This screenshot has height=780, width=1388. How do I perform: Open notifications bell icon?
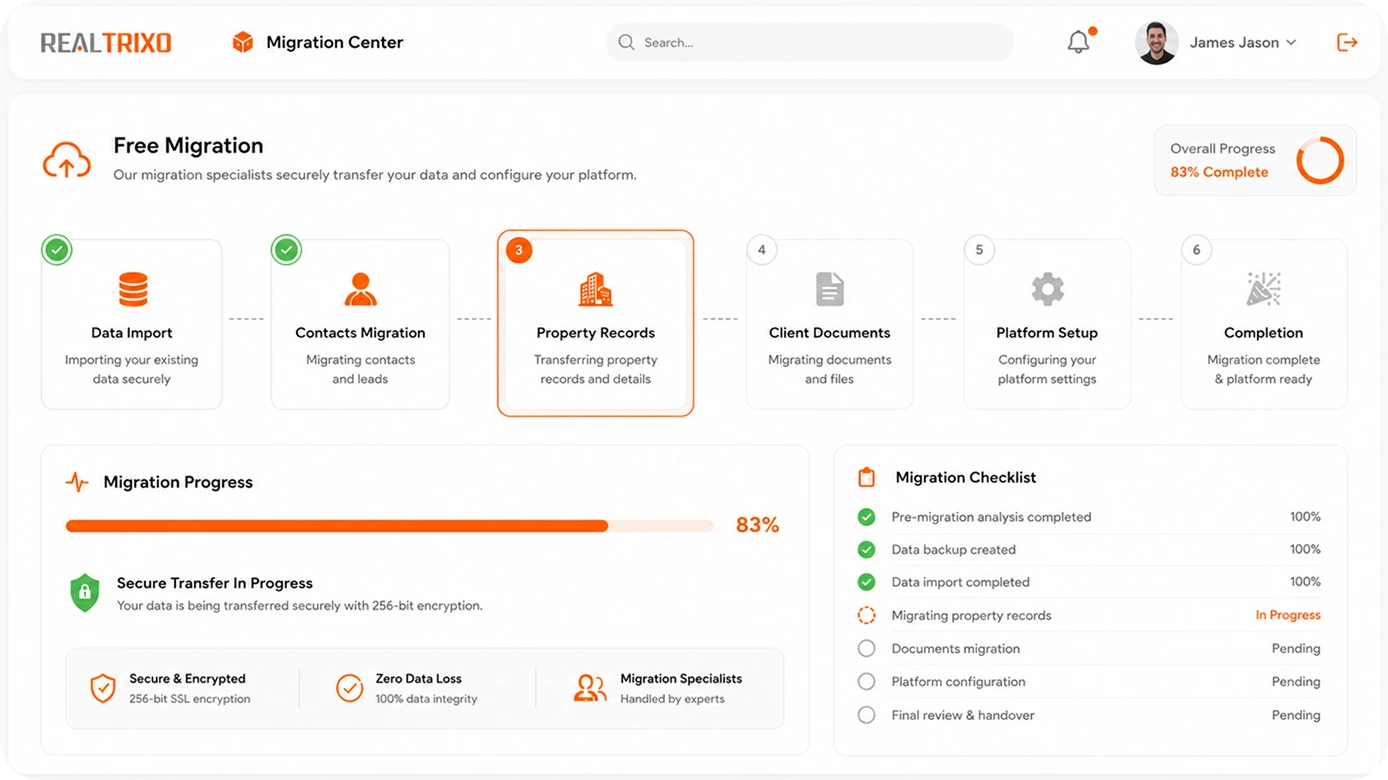pos(1078,42)
